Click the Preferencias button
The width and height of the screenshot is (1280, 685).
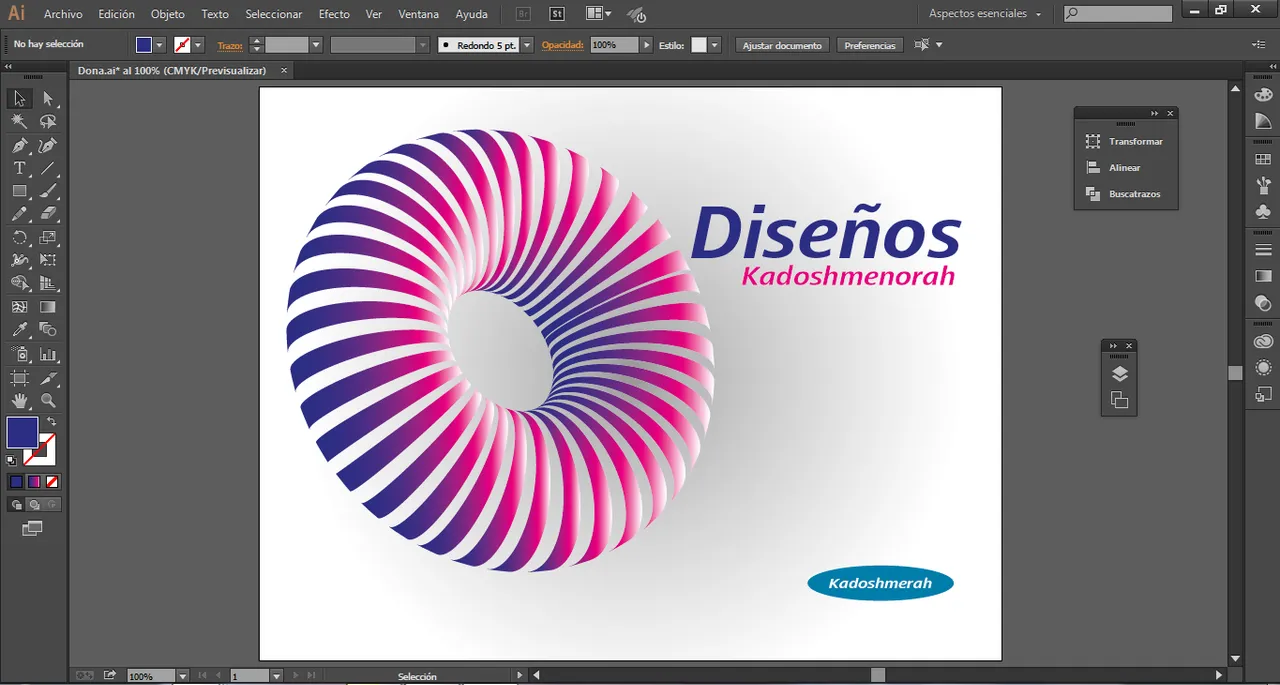[x=869, y=45]
